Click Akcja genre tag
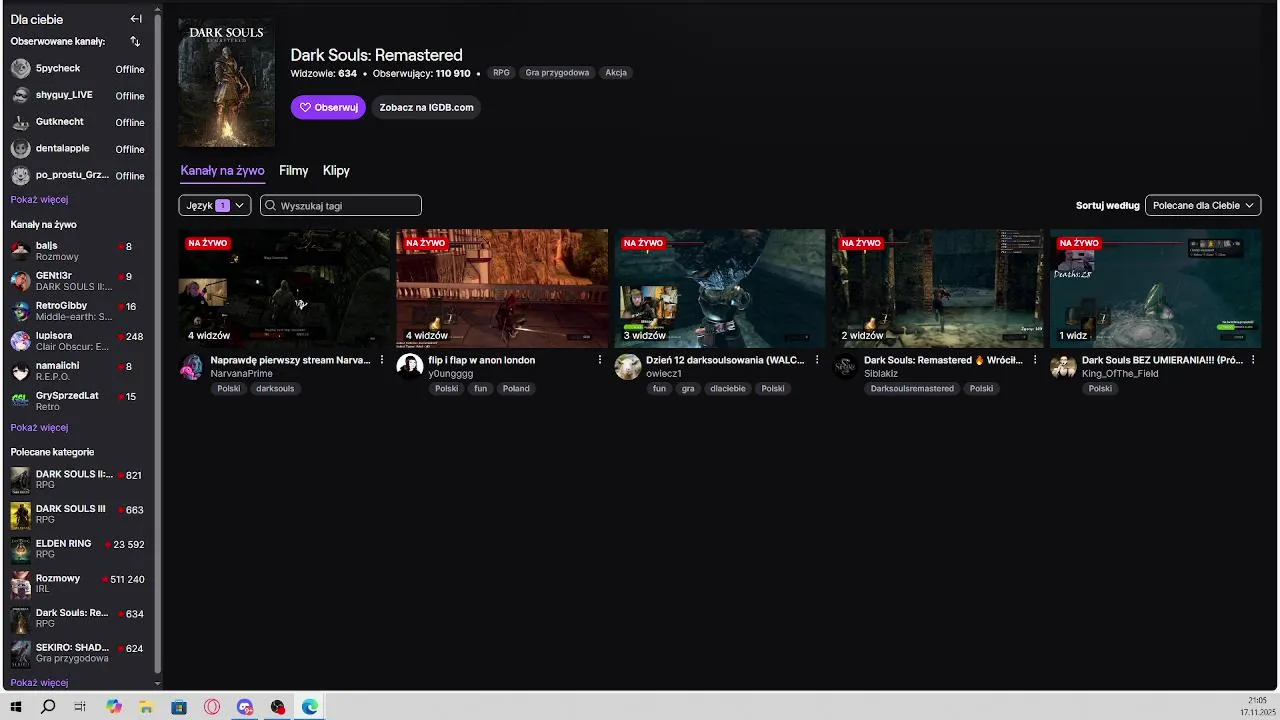Viewport: 1280px width, 720px height. [616, 73]
